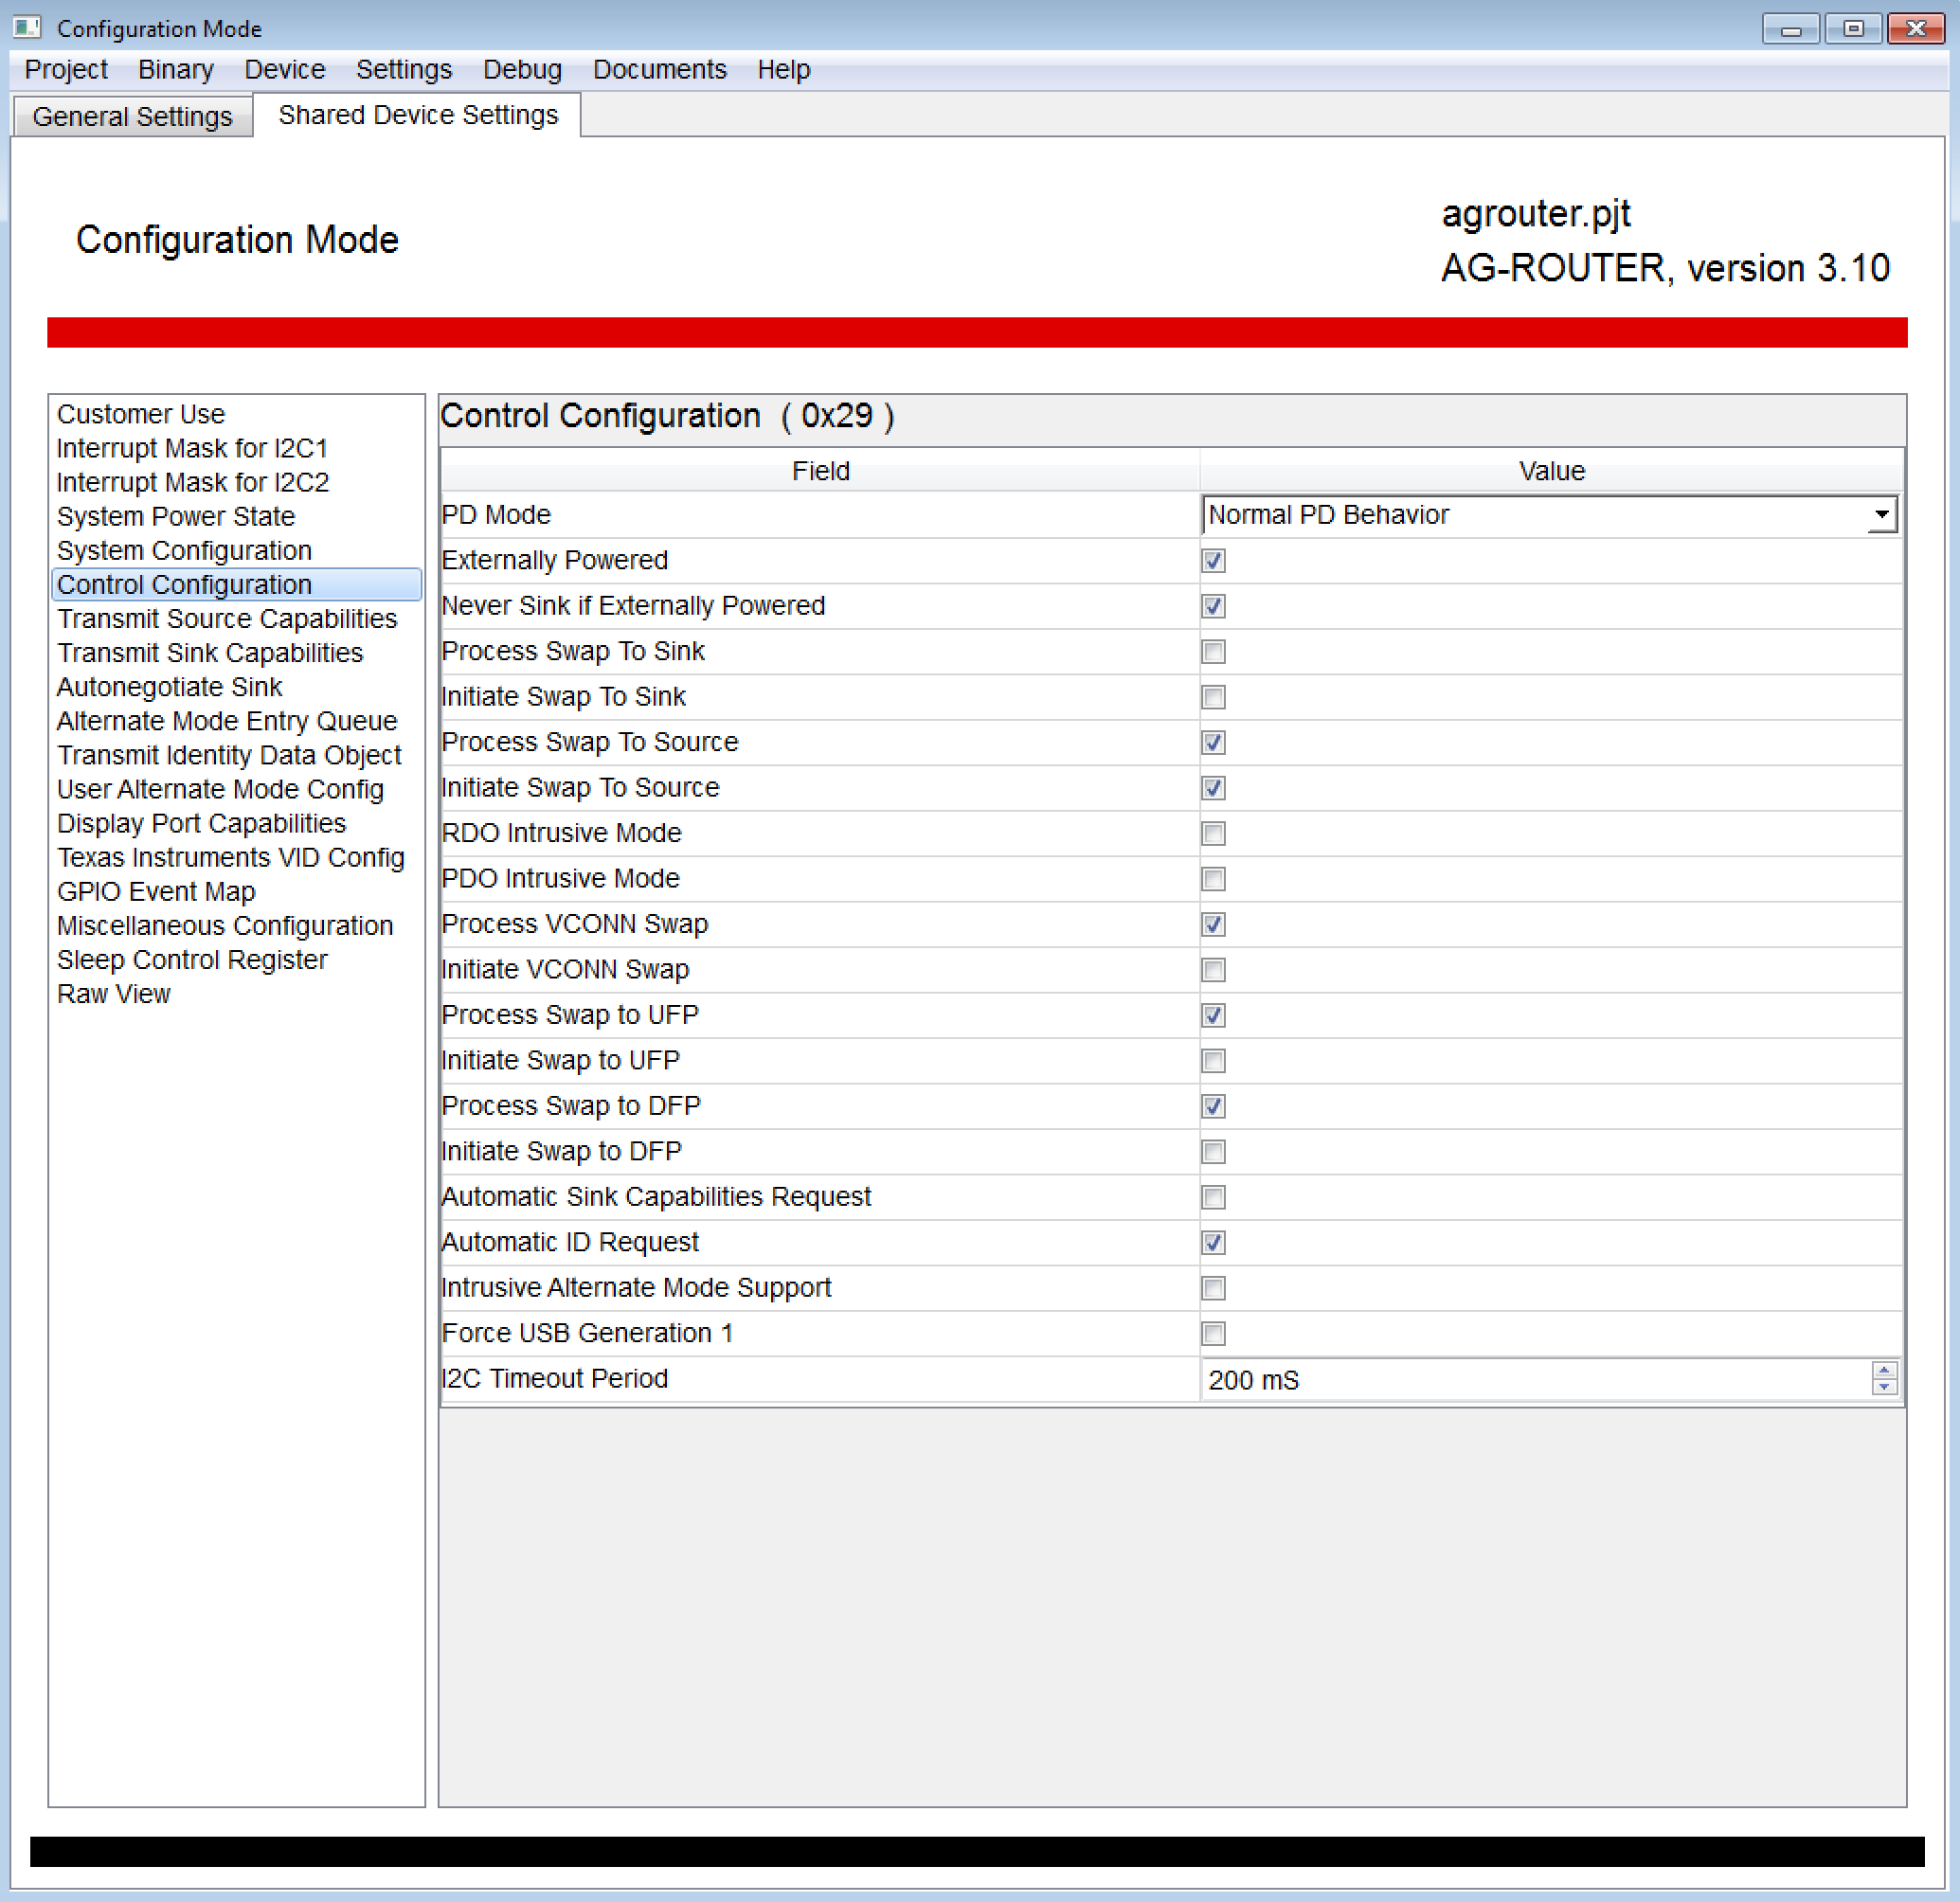Open User Alternate Mode Config
The width and height of the screenshot is (1960, 1902).
click(x=220, y=790)
